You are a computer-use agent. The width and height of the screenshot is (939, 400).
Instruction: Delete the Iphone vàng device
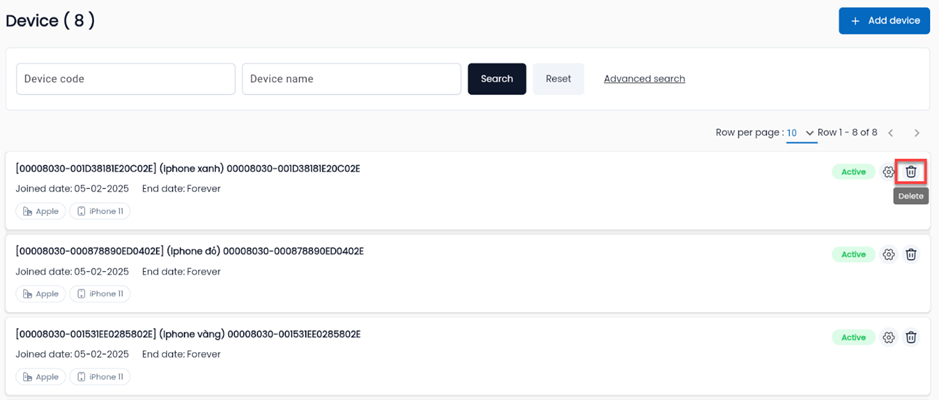(x=910, y=338)
